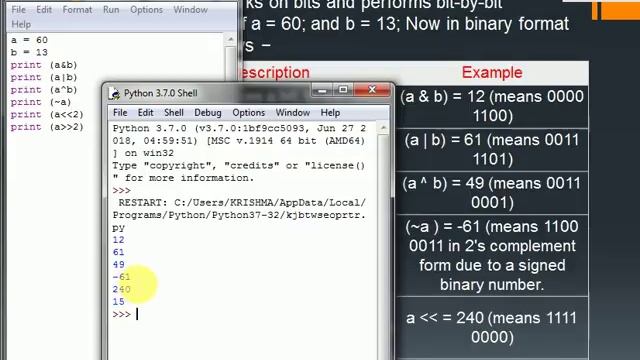Open the Shell menu in Python Shell

tap(174, 113)
